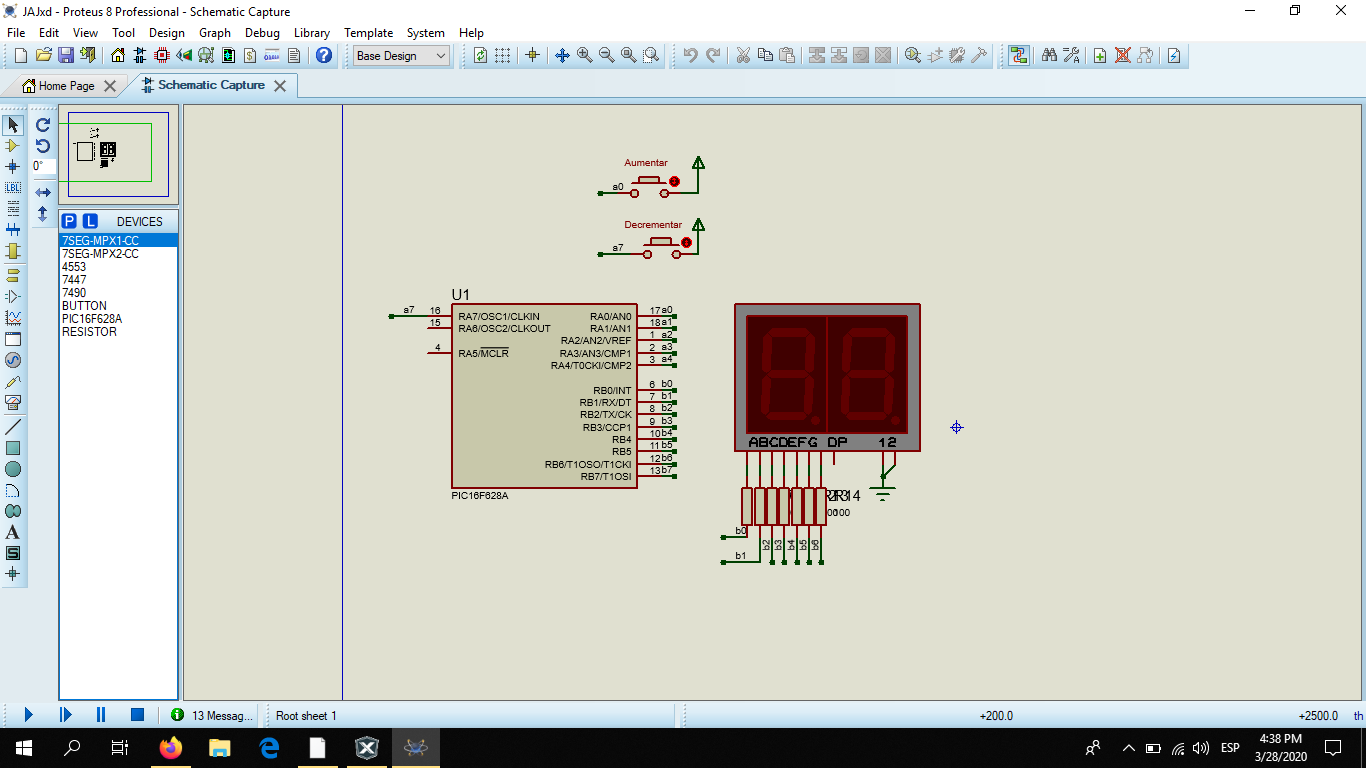Flip vertically with the Y-mirror icon
Screen dimensions: 1366x768
point(43,213)
